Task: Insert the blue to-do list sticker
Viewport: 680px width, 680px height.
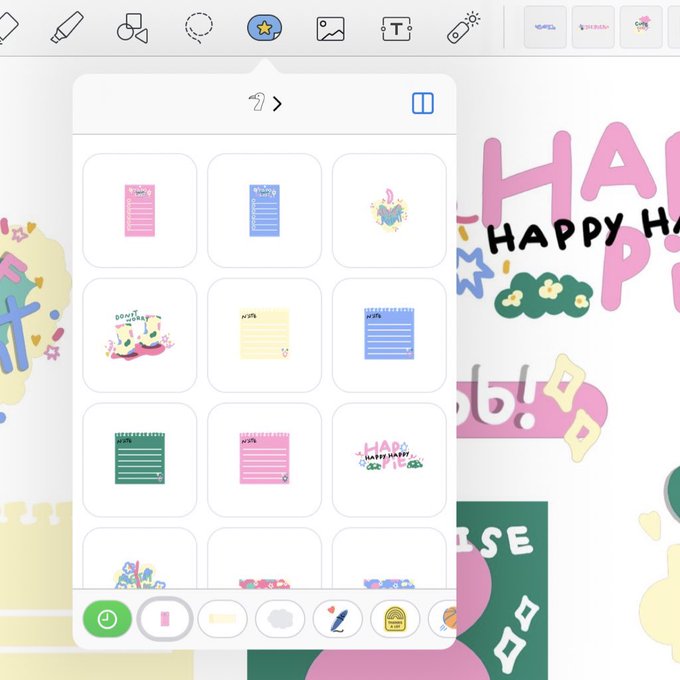Action: (265, 210)
